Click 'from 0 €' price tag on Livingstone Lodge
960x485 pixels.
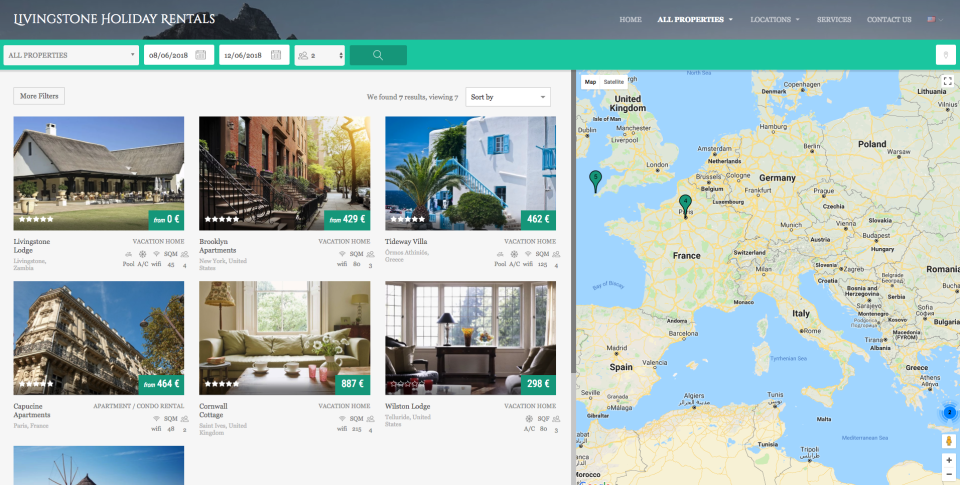[x=166, y=220]
